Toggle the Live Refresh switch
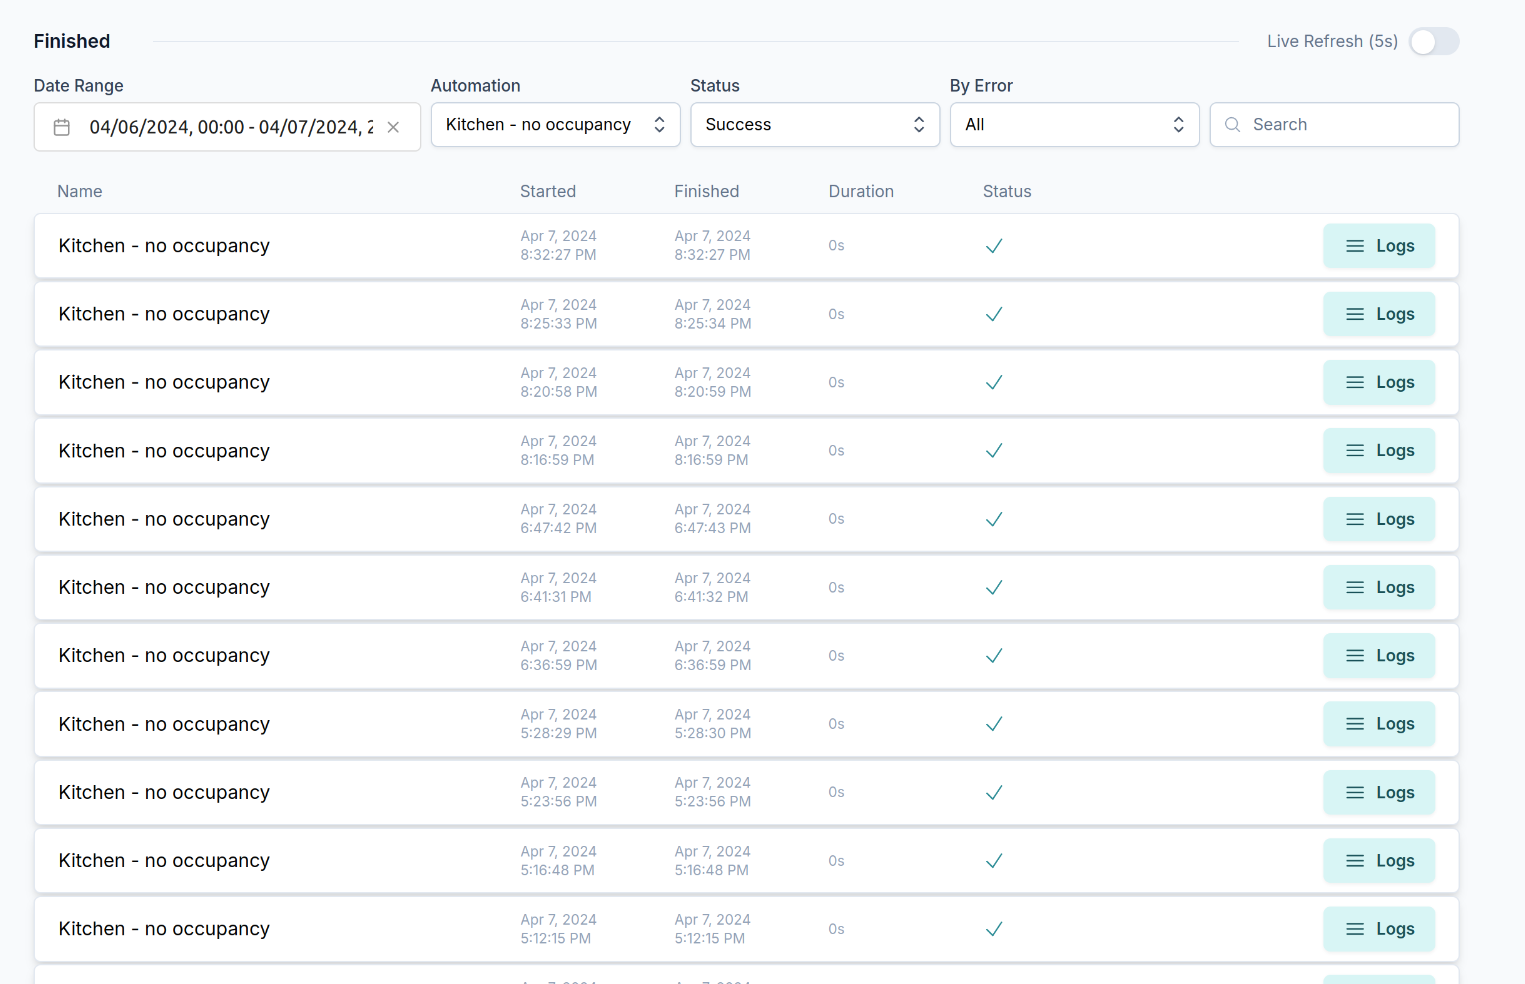 coord(1433,42)
